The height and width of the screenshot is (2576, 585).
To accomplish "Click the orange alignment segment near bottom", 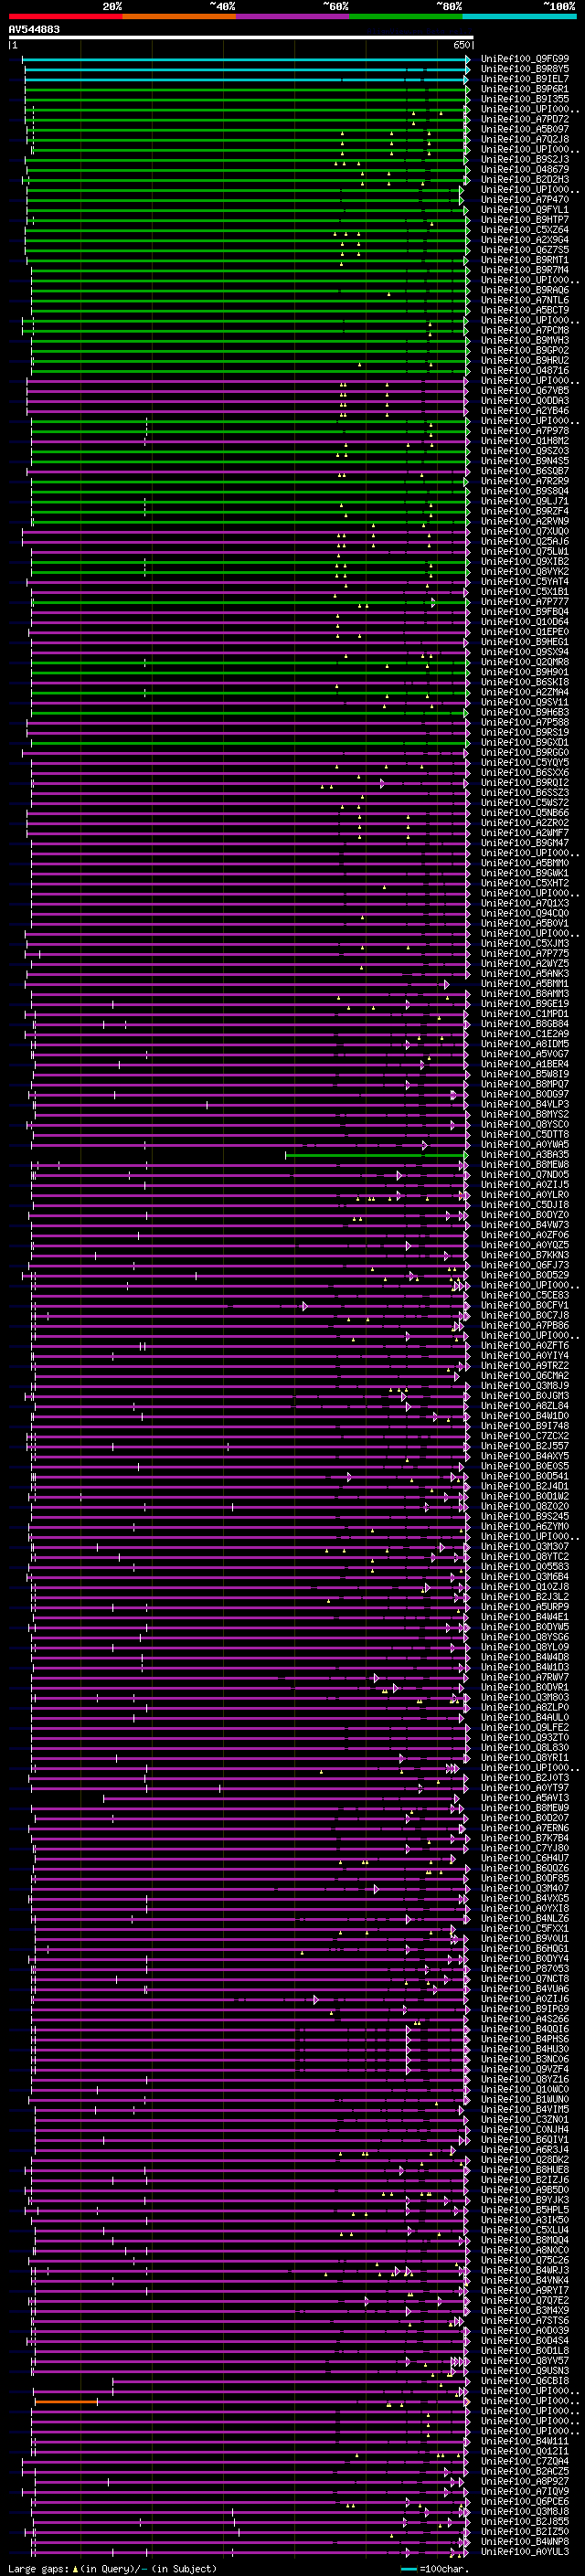I will pyautogui.click(x=66, y=2401).
